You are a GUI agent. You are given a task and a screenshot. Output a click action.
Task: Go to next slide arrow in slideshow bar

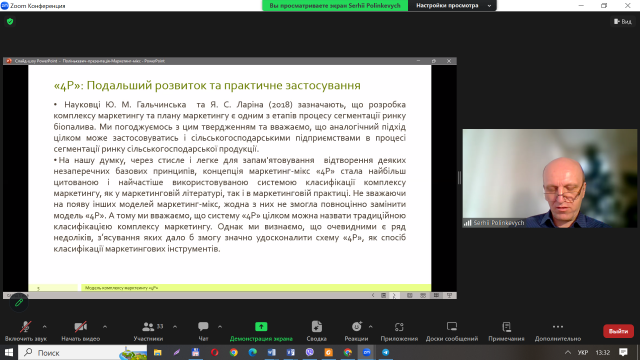tap(394, 295)
